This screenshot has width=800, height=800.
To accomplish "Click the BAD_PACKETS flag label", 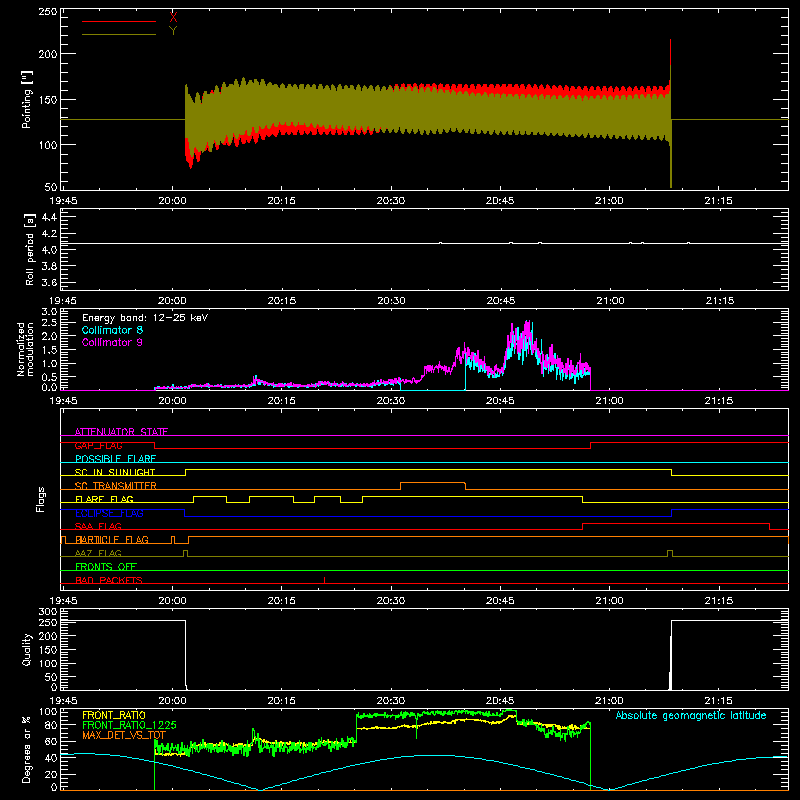I will [x=109, y=580].
